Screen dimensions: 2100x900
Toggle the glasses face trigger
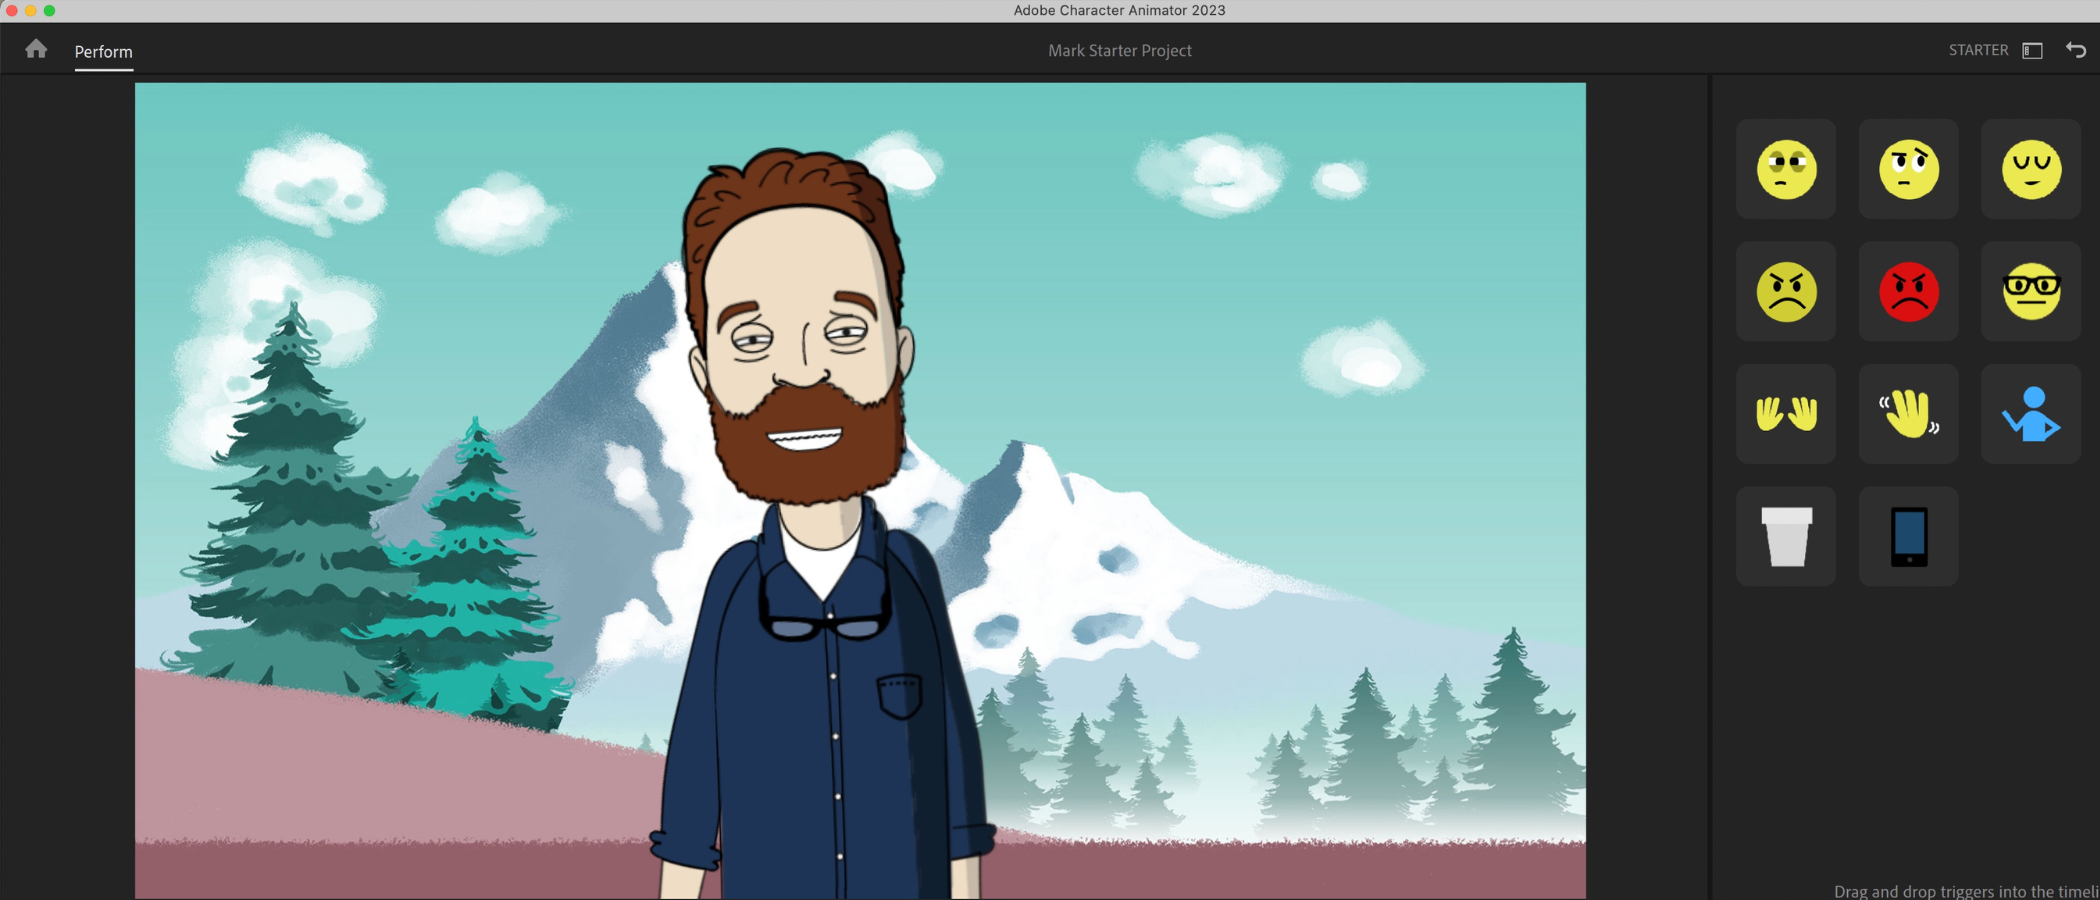tap(2031, 292)
